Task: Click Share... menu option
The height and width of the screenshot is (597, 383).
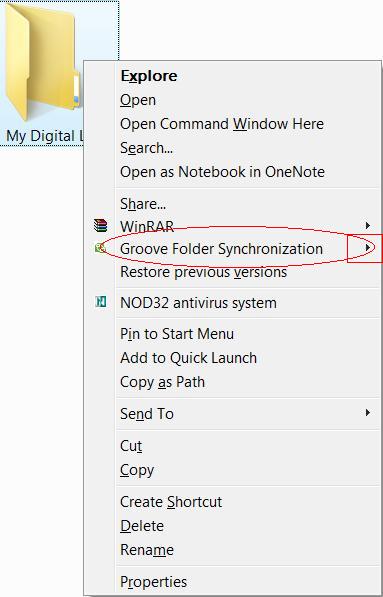Action: pos(143,204)
